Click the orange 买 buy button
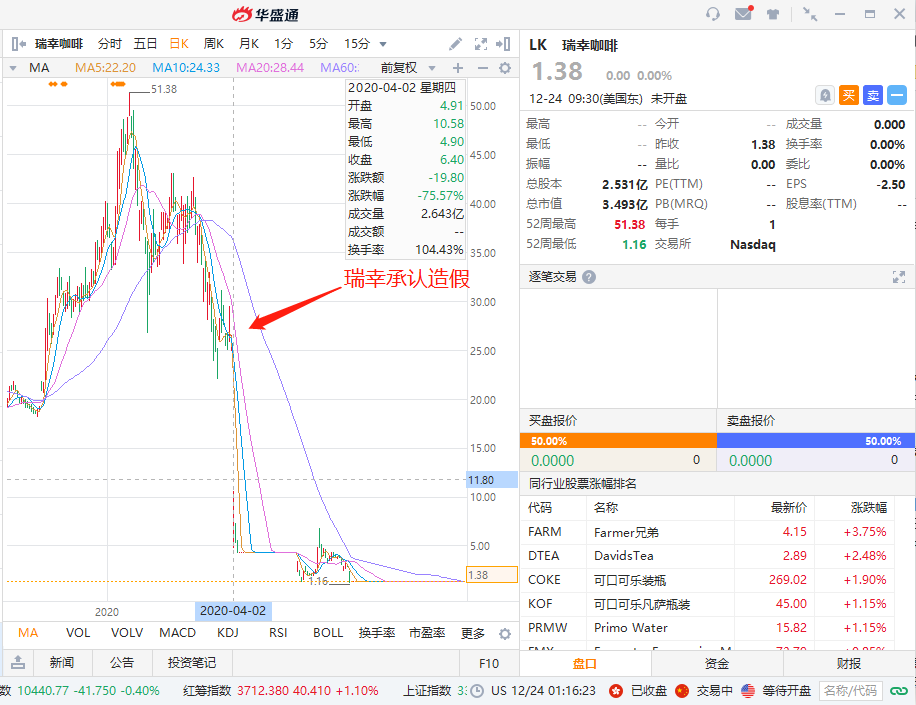The height and width of the screenshot is (705, 916). [849, 95]
